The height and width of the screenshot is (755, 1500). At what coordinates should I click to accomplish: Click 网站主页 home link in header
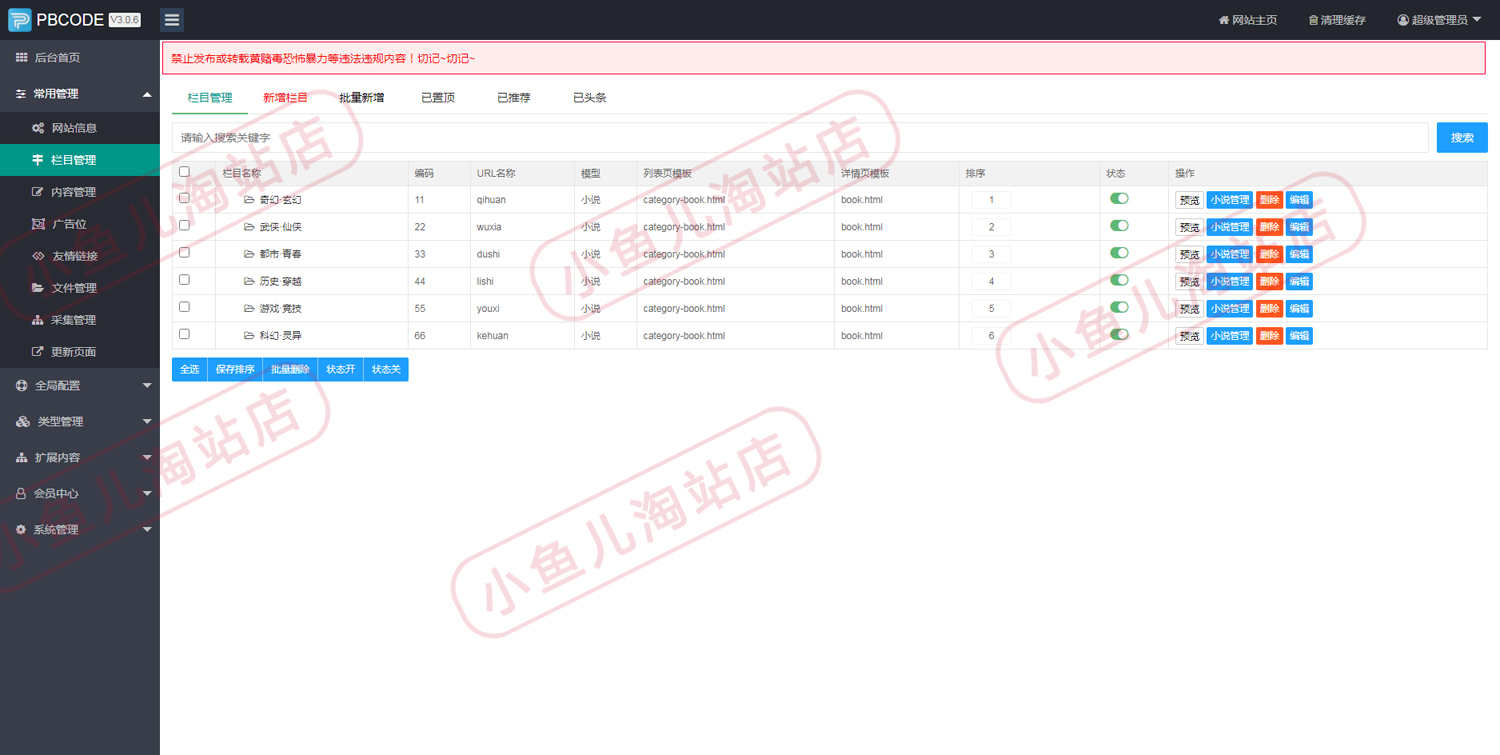[x=1247, y=20]
